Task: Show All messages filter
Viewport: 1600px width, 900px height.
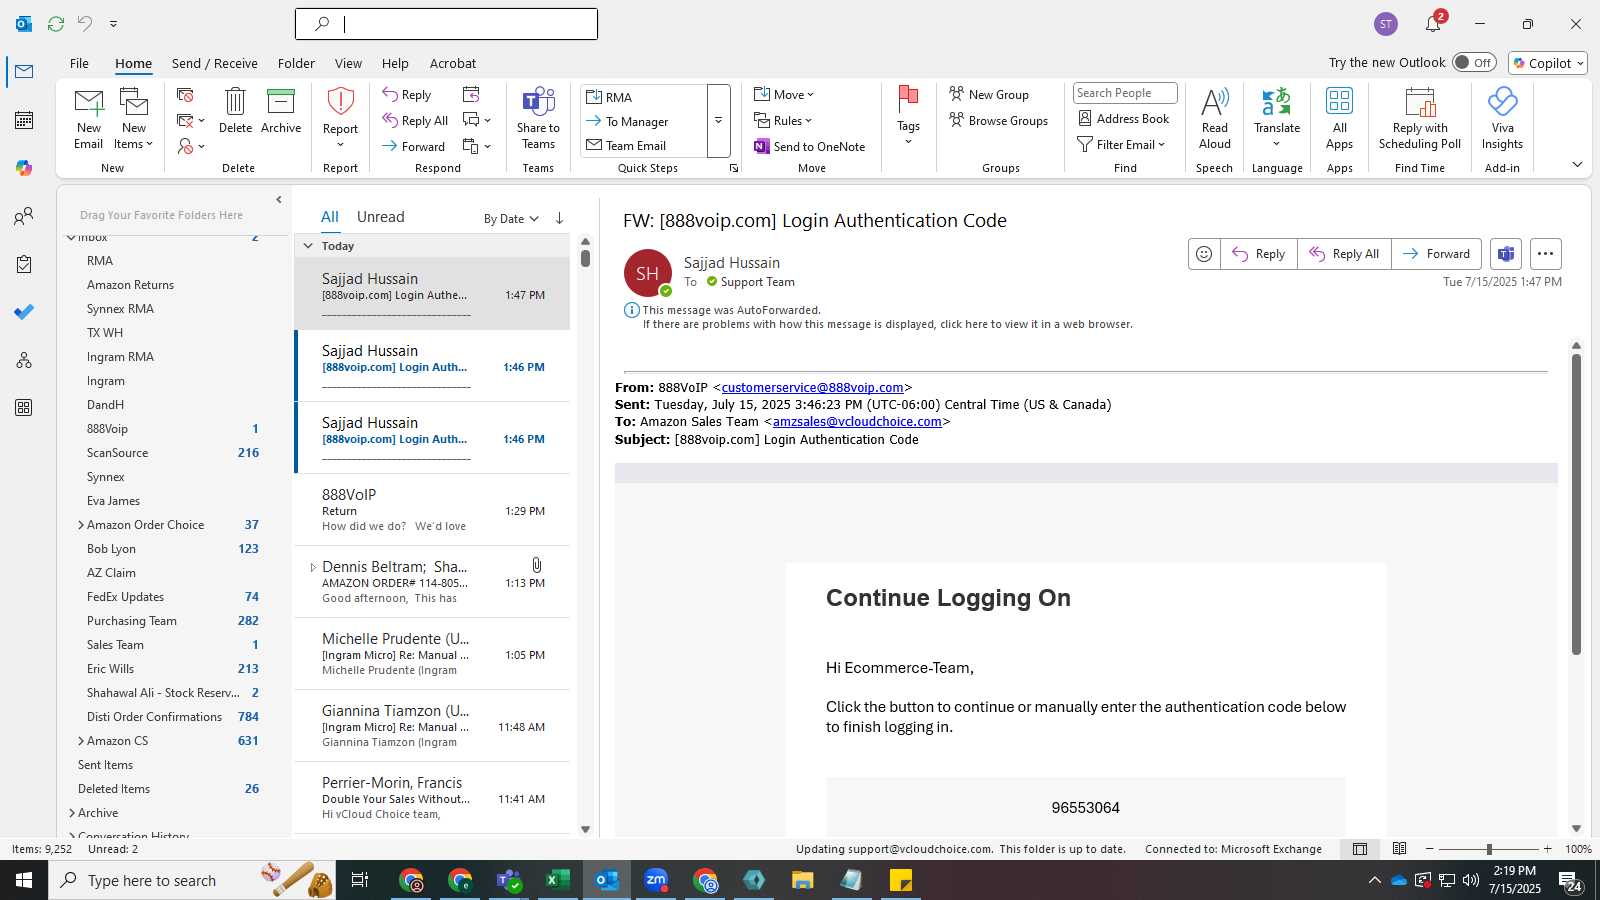Action: pos(329,217)
